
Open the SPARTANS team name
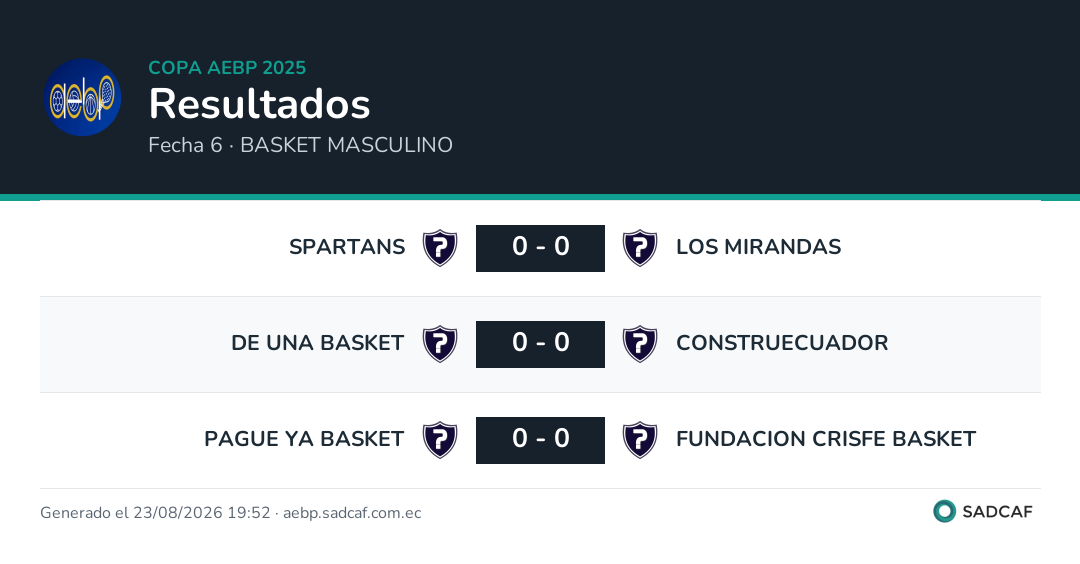point(347,247)
